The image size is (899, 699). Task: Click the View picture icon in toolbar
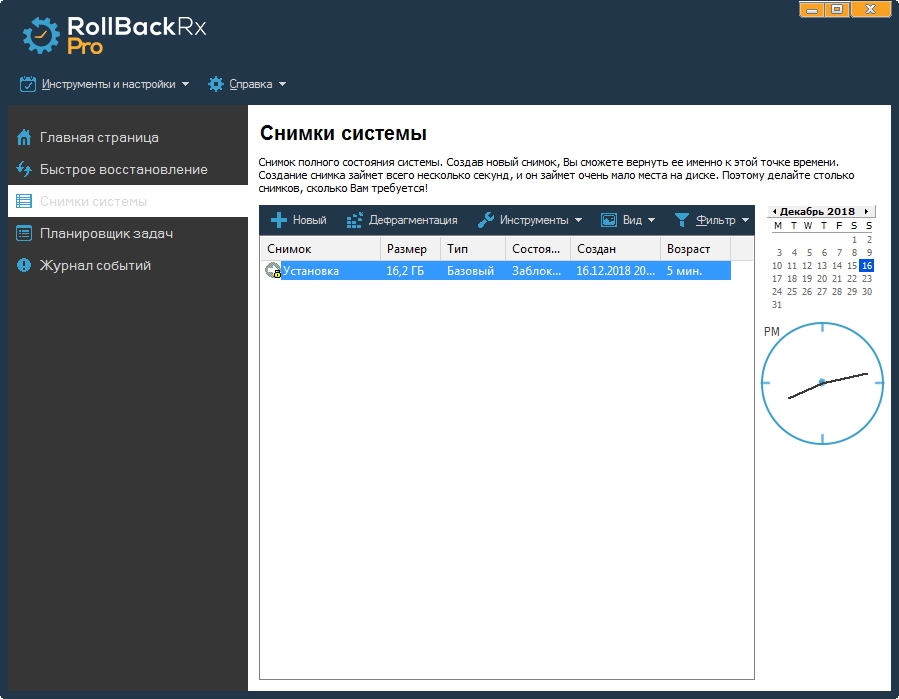[x=608, y=220]
